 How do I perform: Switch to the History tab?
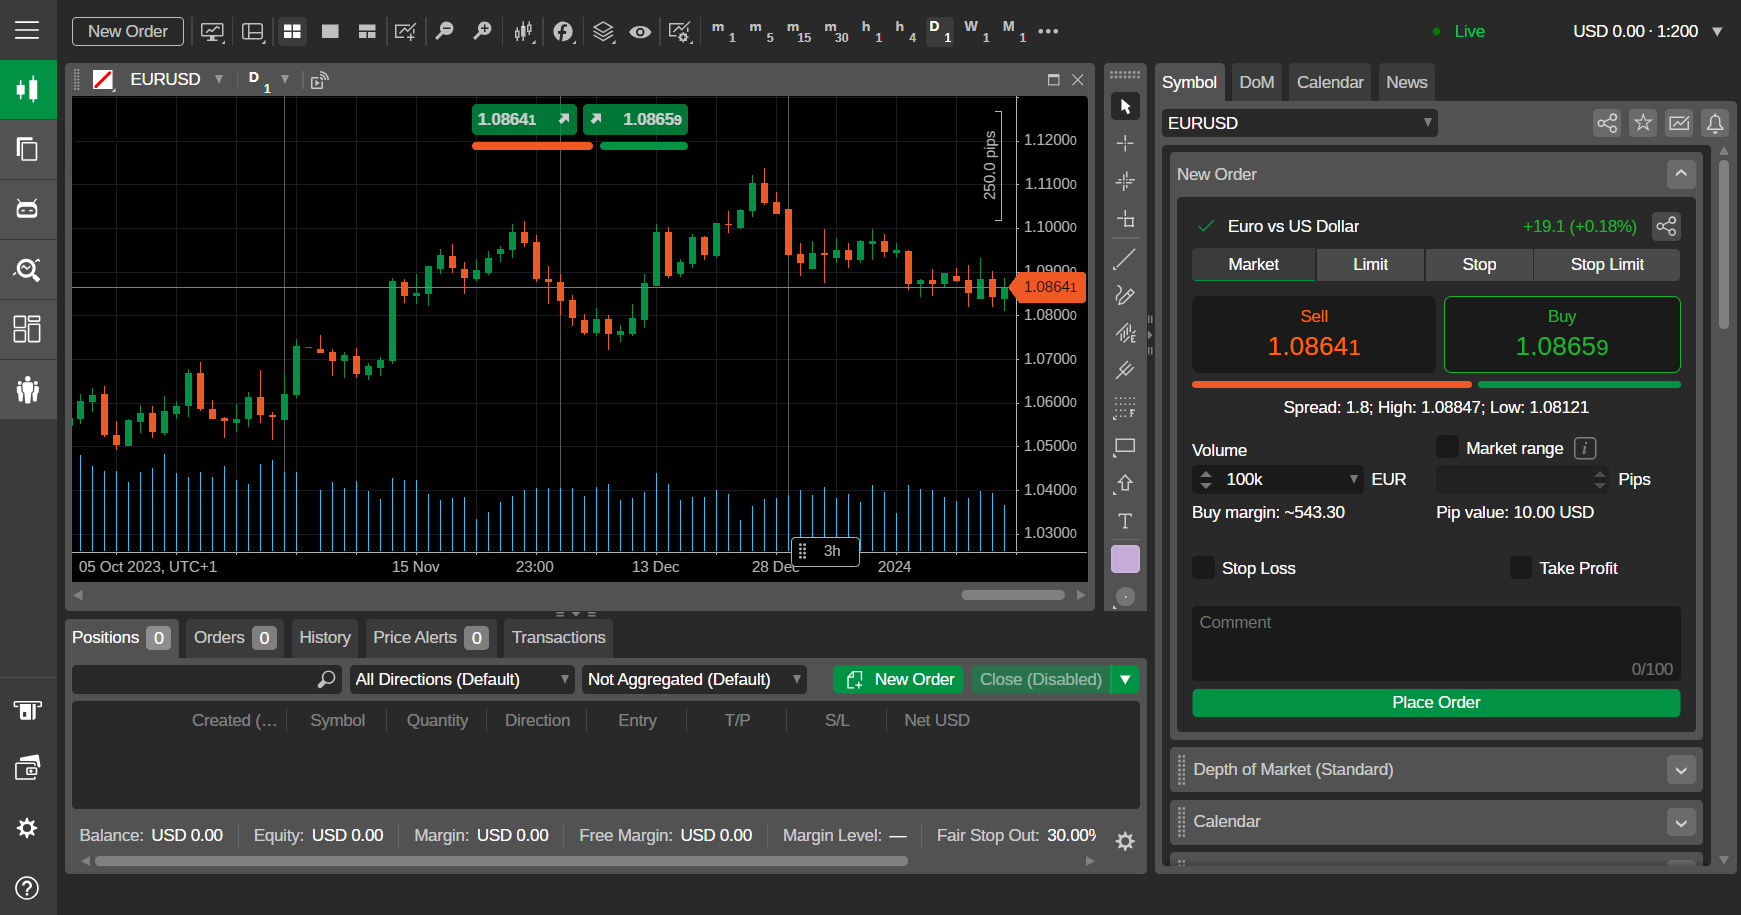point(324,638)
